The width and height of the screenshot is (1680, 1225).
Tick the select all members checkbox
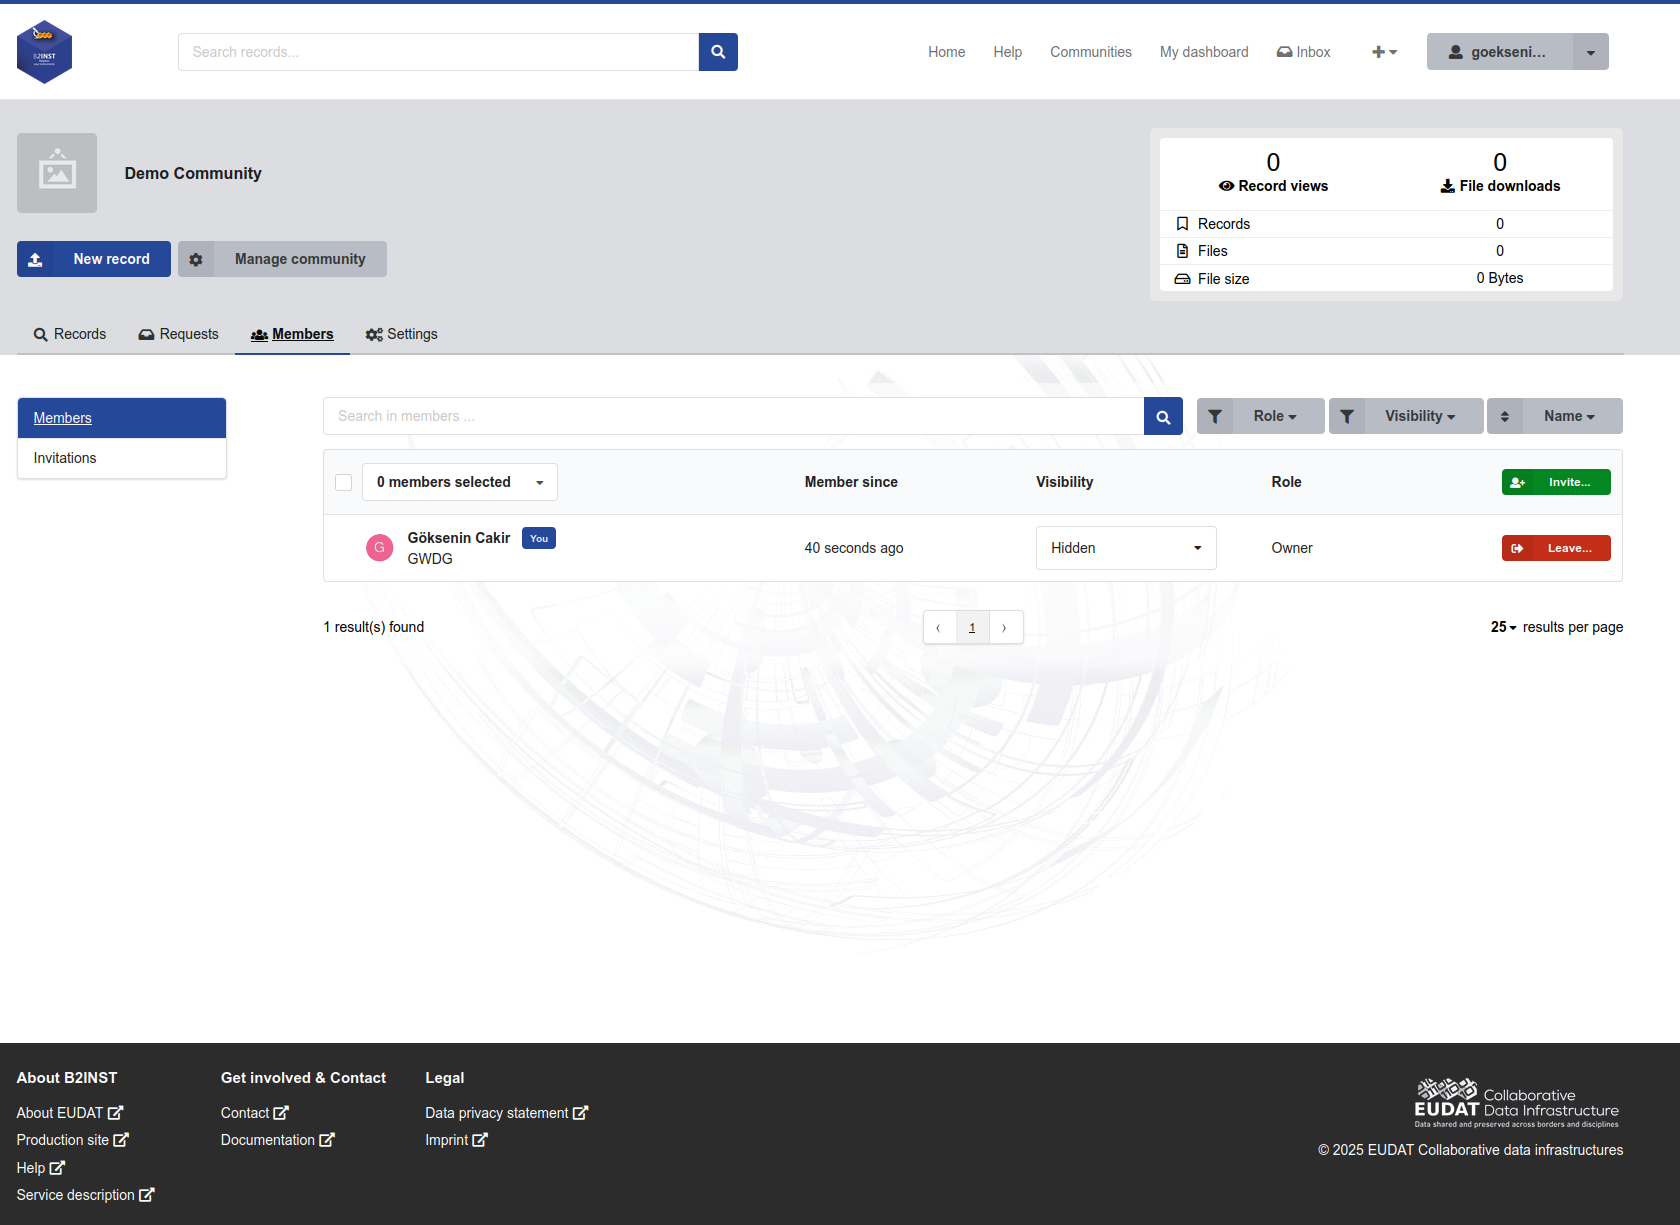[343, 482]
